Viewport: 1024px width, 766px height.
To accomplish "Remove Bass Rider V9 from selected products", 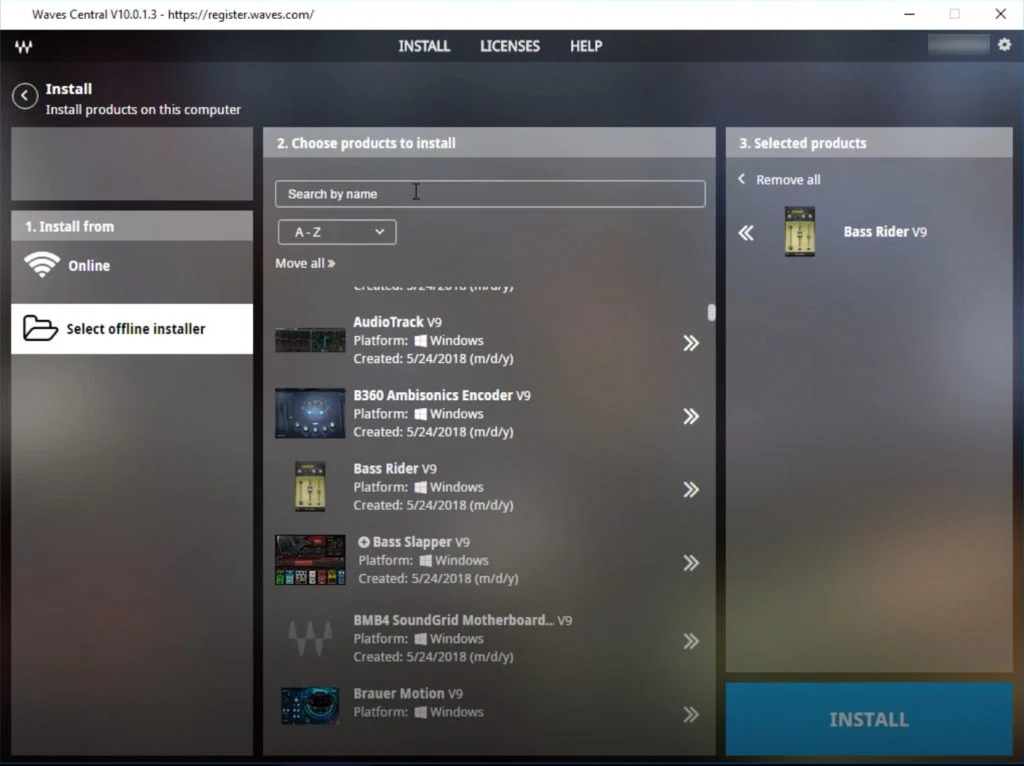I will click(746, 232).
